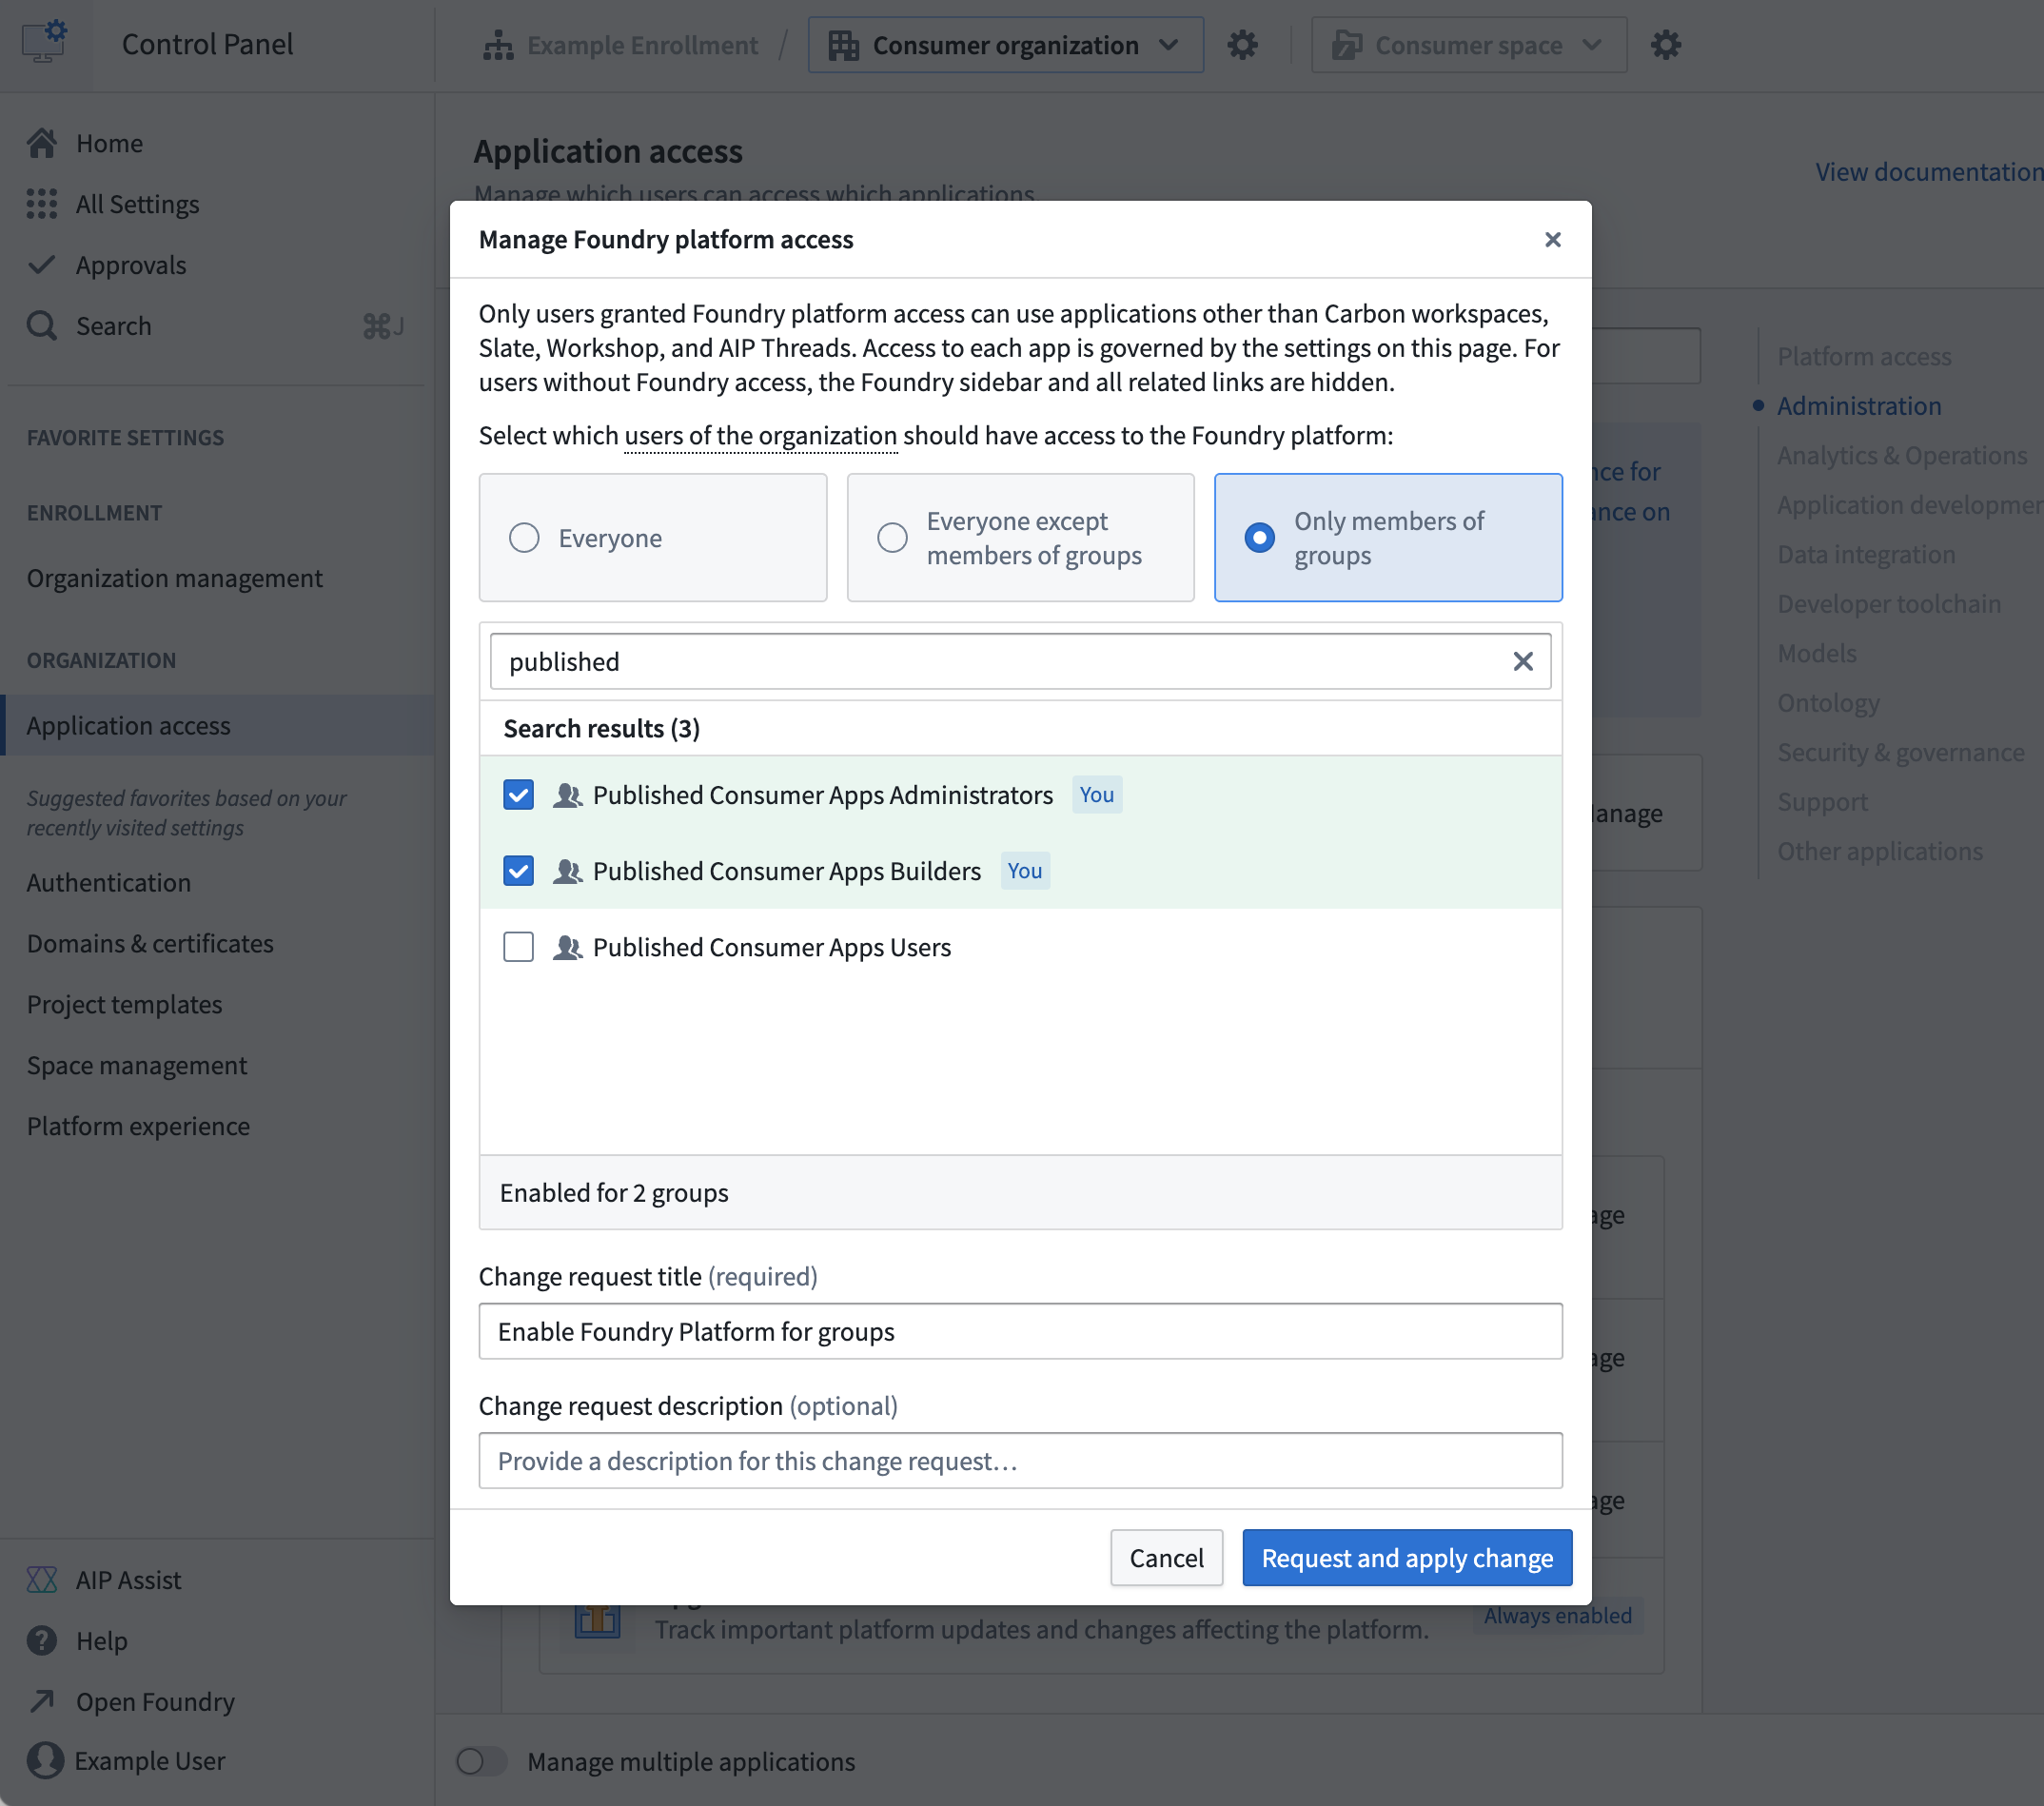Check the Published Consumer Apps Users checkbox
The width and height of the screenshot is (2044, 1806).
(x=518, y=946)
